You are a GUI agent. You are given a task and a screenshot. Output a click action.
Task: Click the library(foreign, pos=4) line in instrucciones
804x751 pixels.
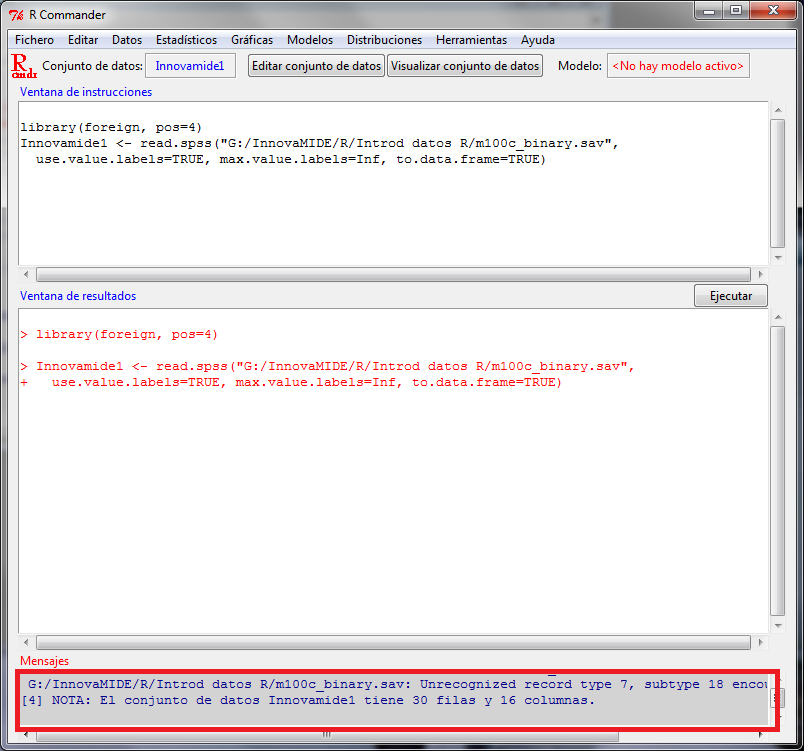click(111, 127)
